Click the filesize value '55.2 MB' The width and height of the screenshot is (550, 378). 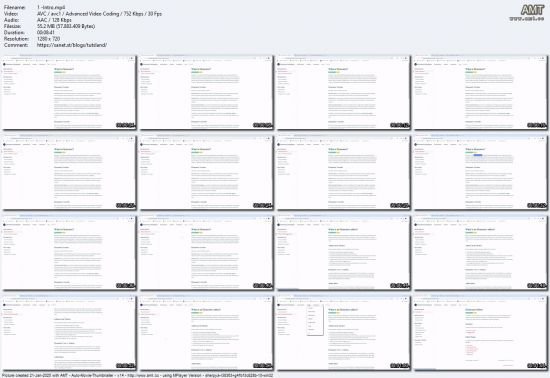(66, 26)
